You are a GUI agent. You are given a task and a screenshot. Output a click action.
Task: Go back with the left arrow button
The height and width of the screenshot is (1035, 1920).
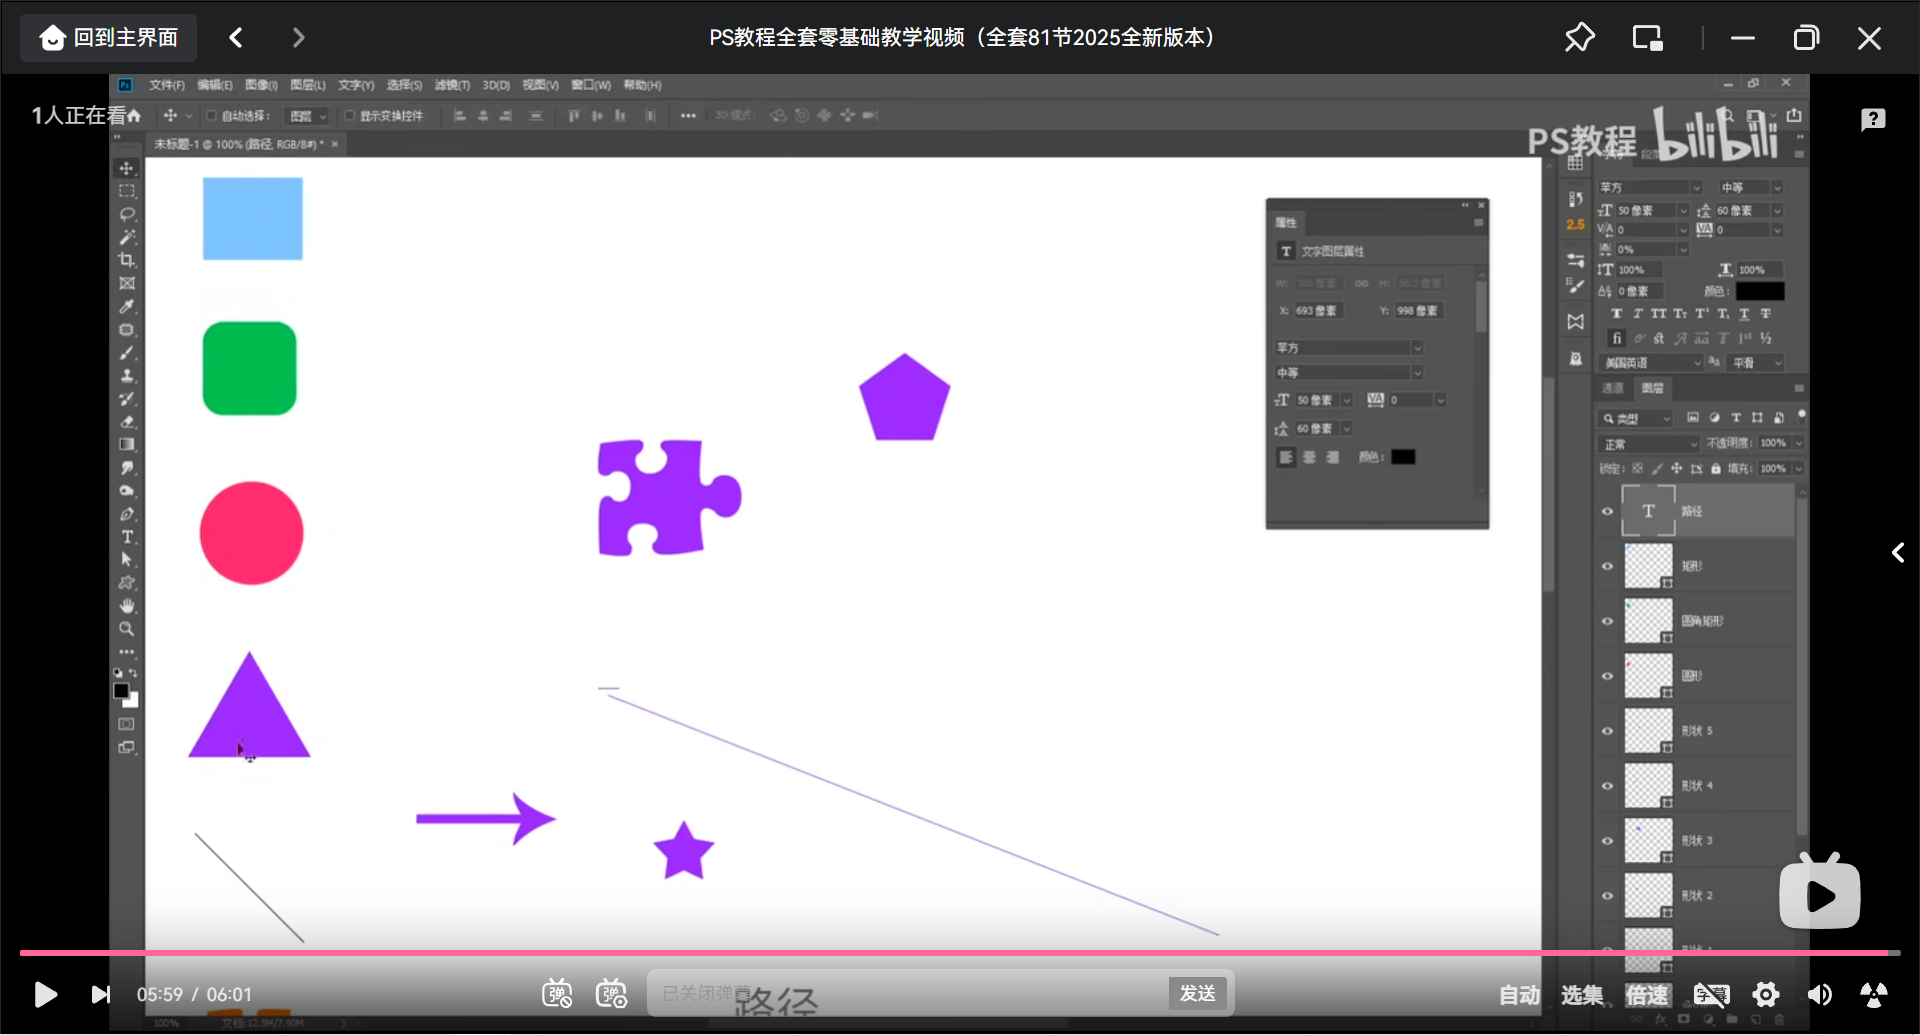[236, 38]
